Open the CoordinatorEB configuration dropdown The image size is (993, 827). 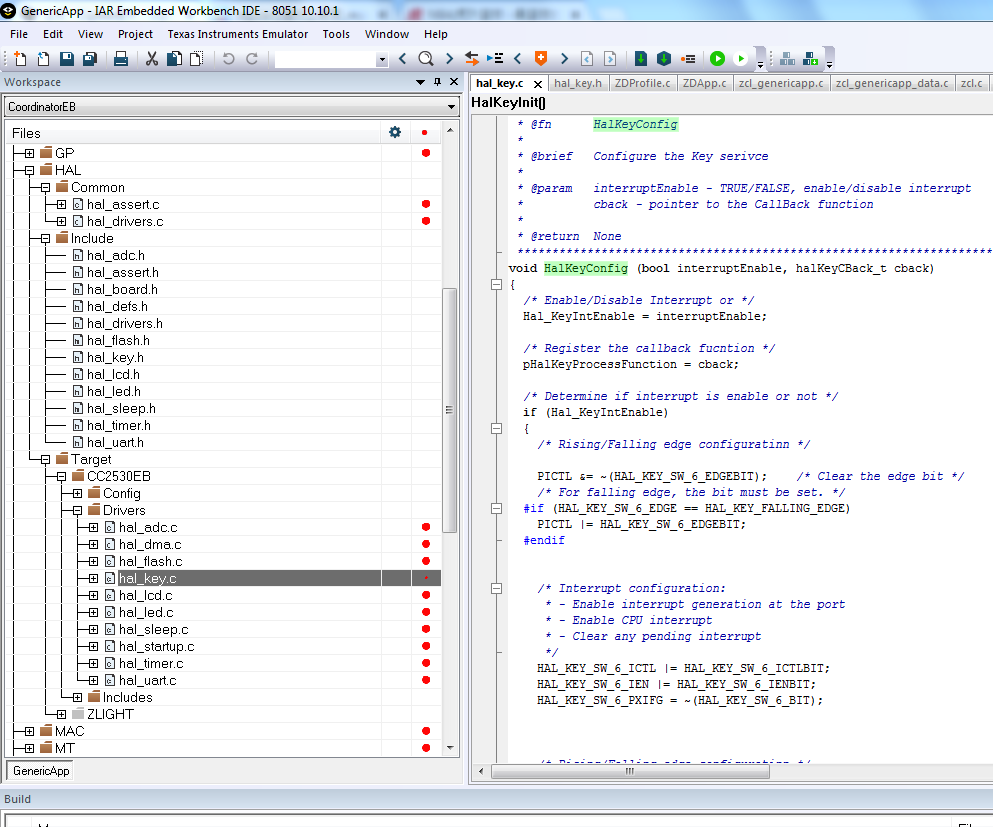click(451, 107)
